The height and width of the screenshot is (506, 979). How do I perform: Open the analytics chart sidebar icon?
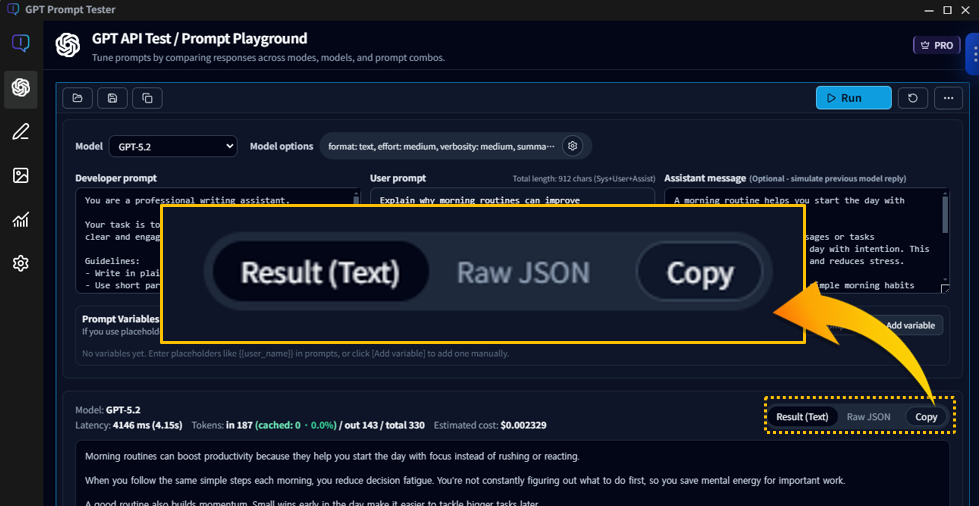20,220
